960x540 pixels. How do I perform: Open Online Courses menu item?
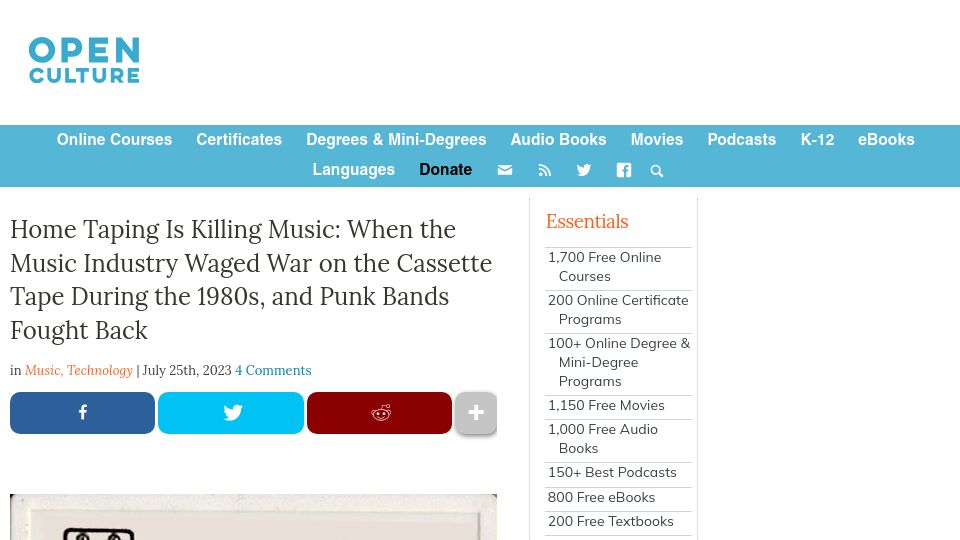tap(114, 140)
